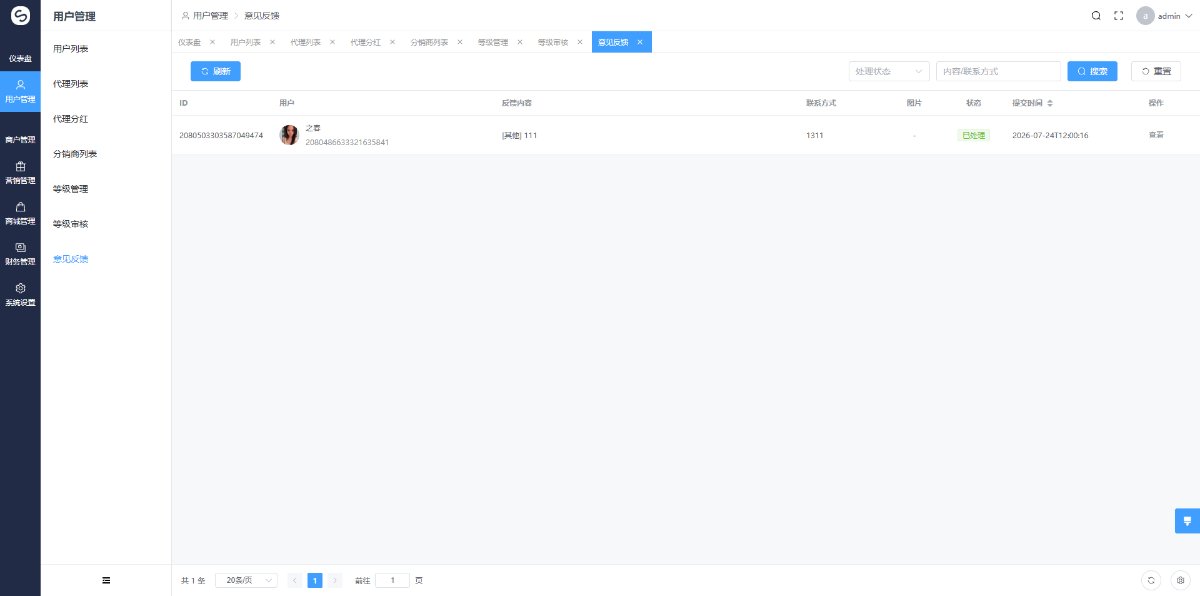The image size is (1200, 596).
Task: Open the 20条/页 page size dropdown
Action: (x=246, y=580)
